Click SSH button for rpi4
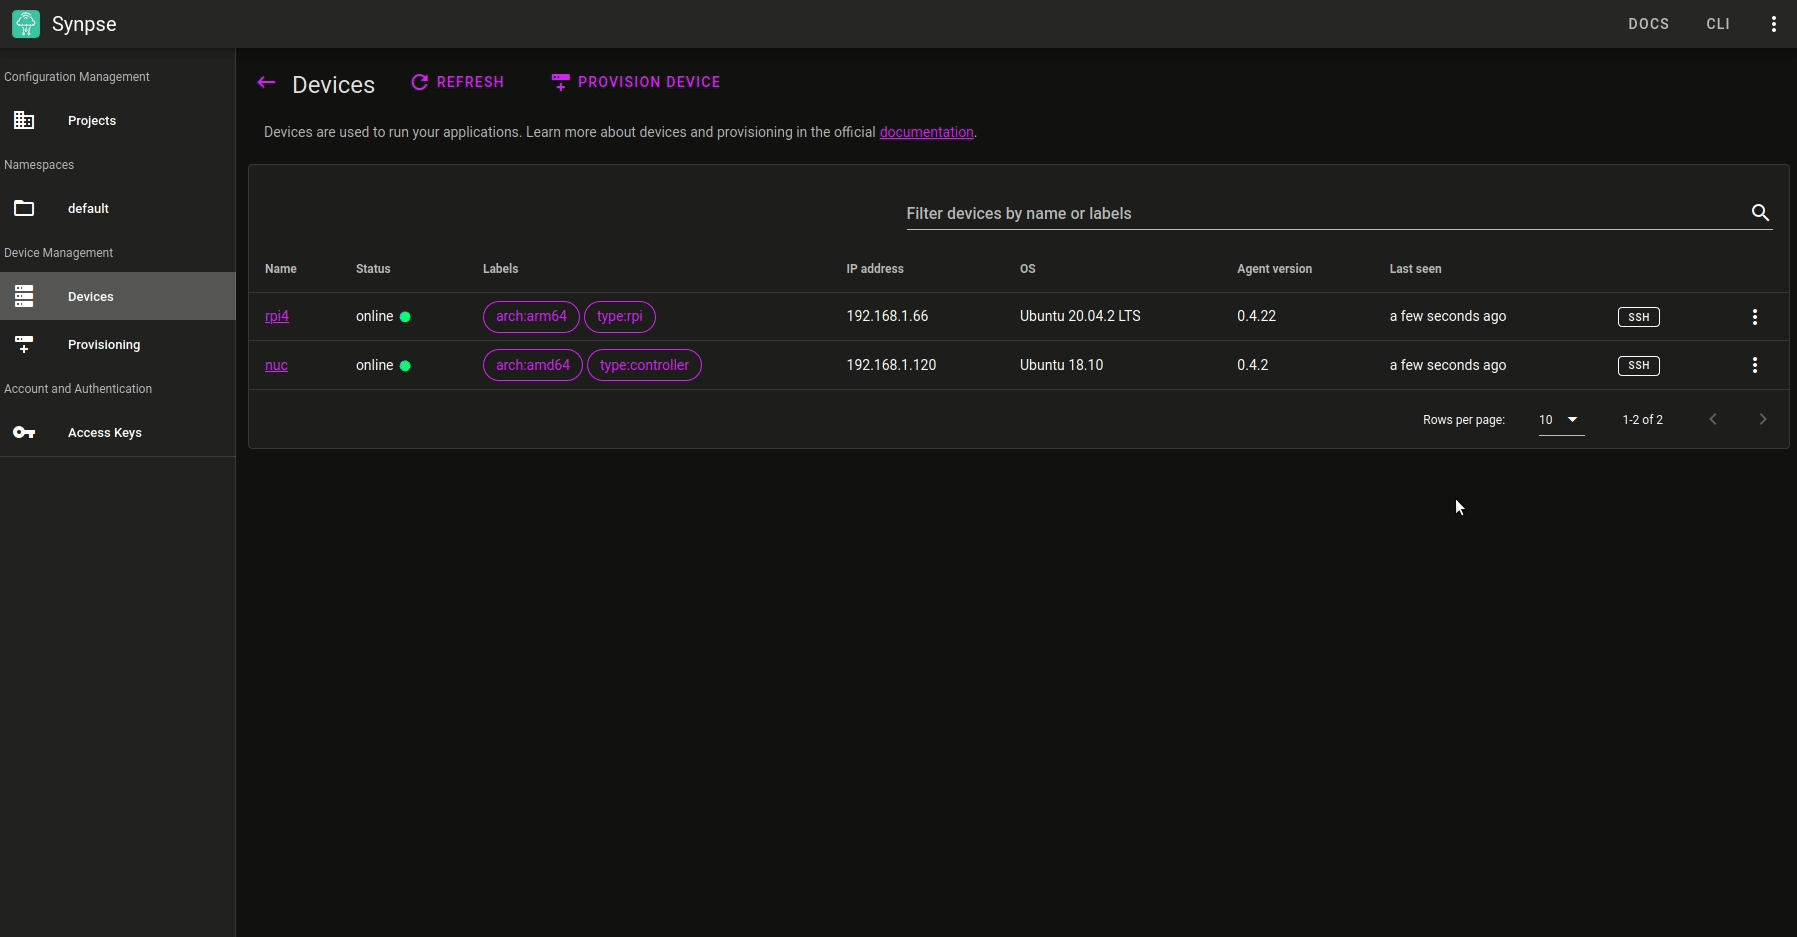 click(x=1638, y=317)
